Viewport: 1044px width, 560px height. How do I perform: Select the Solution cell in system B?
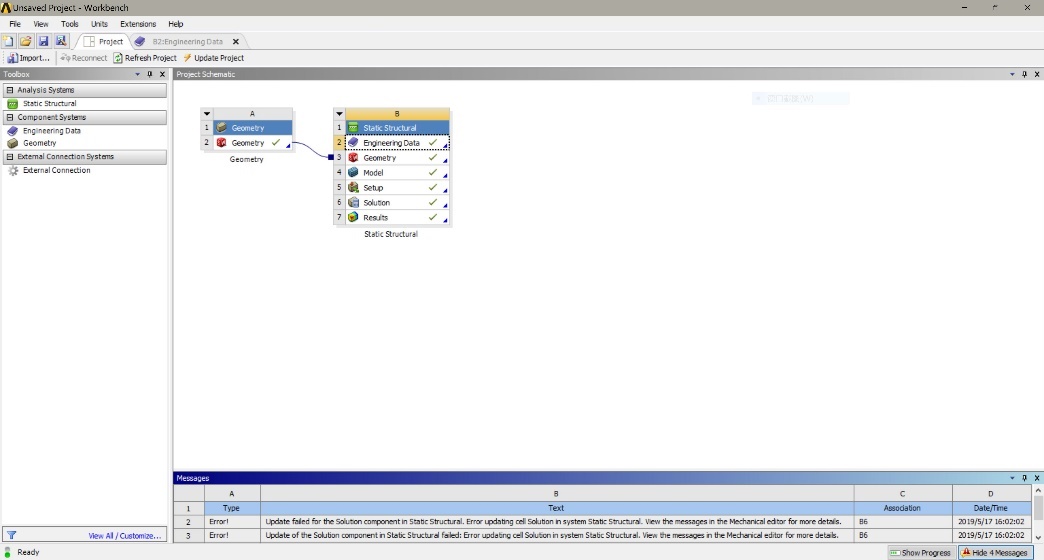(x=376, y=203)
